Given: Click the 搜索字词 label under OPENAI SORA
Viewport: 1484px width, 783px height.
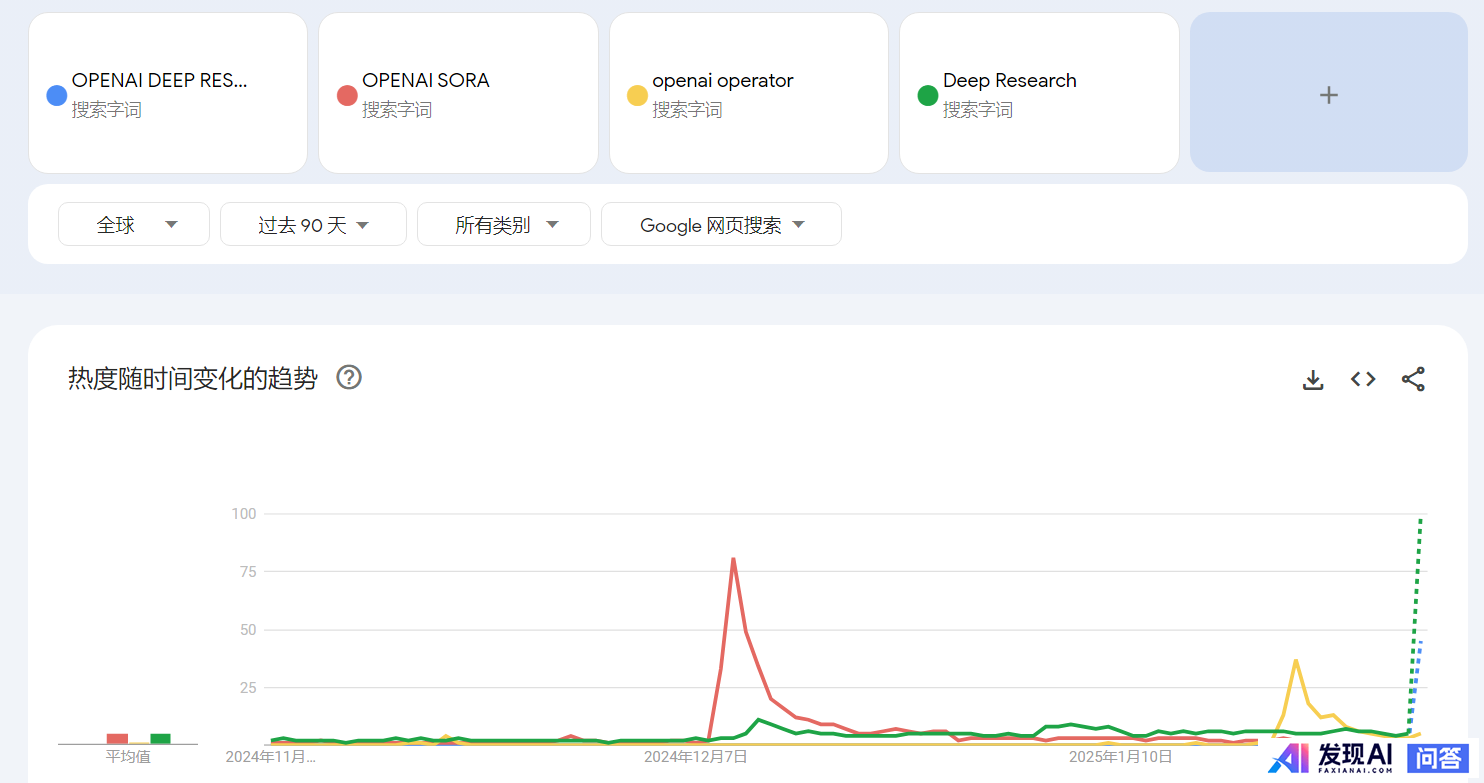Looking at the screenshot, I should 397,110.
